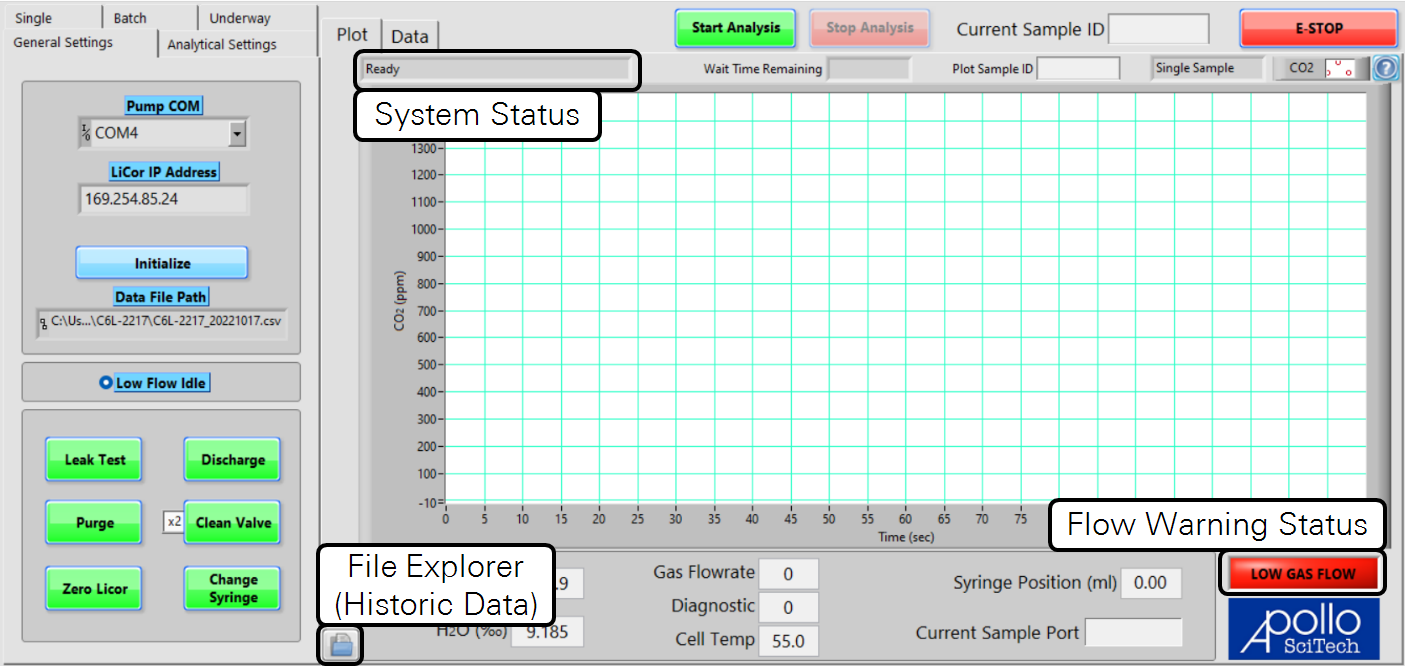1405x666 pixels.
Task: Hit the red E-STOP button
Action: [1318, 29]
